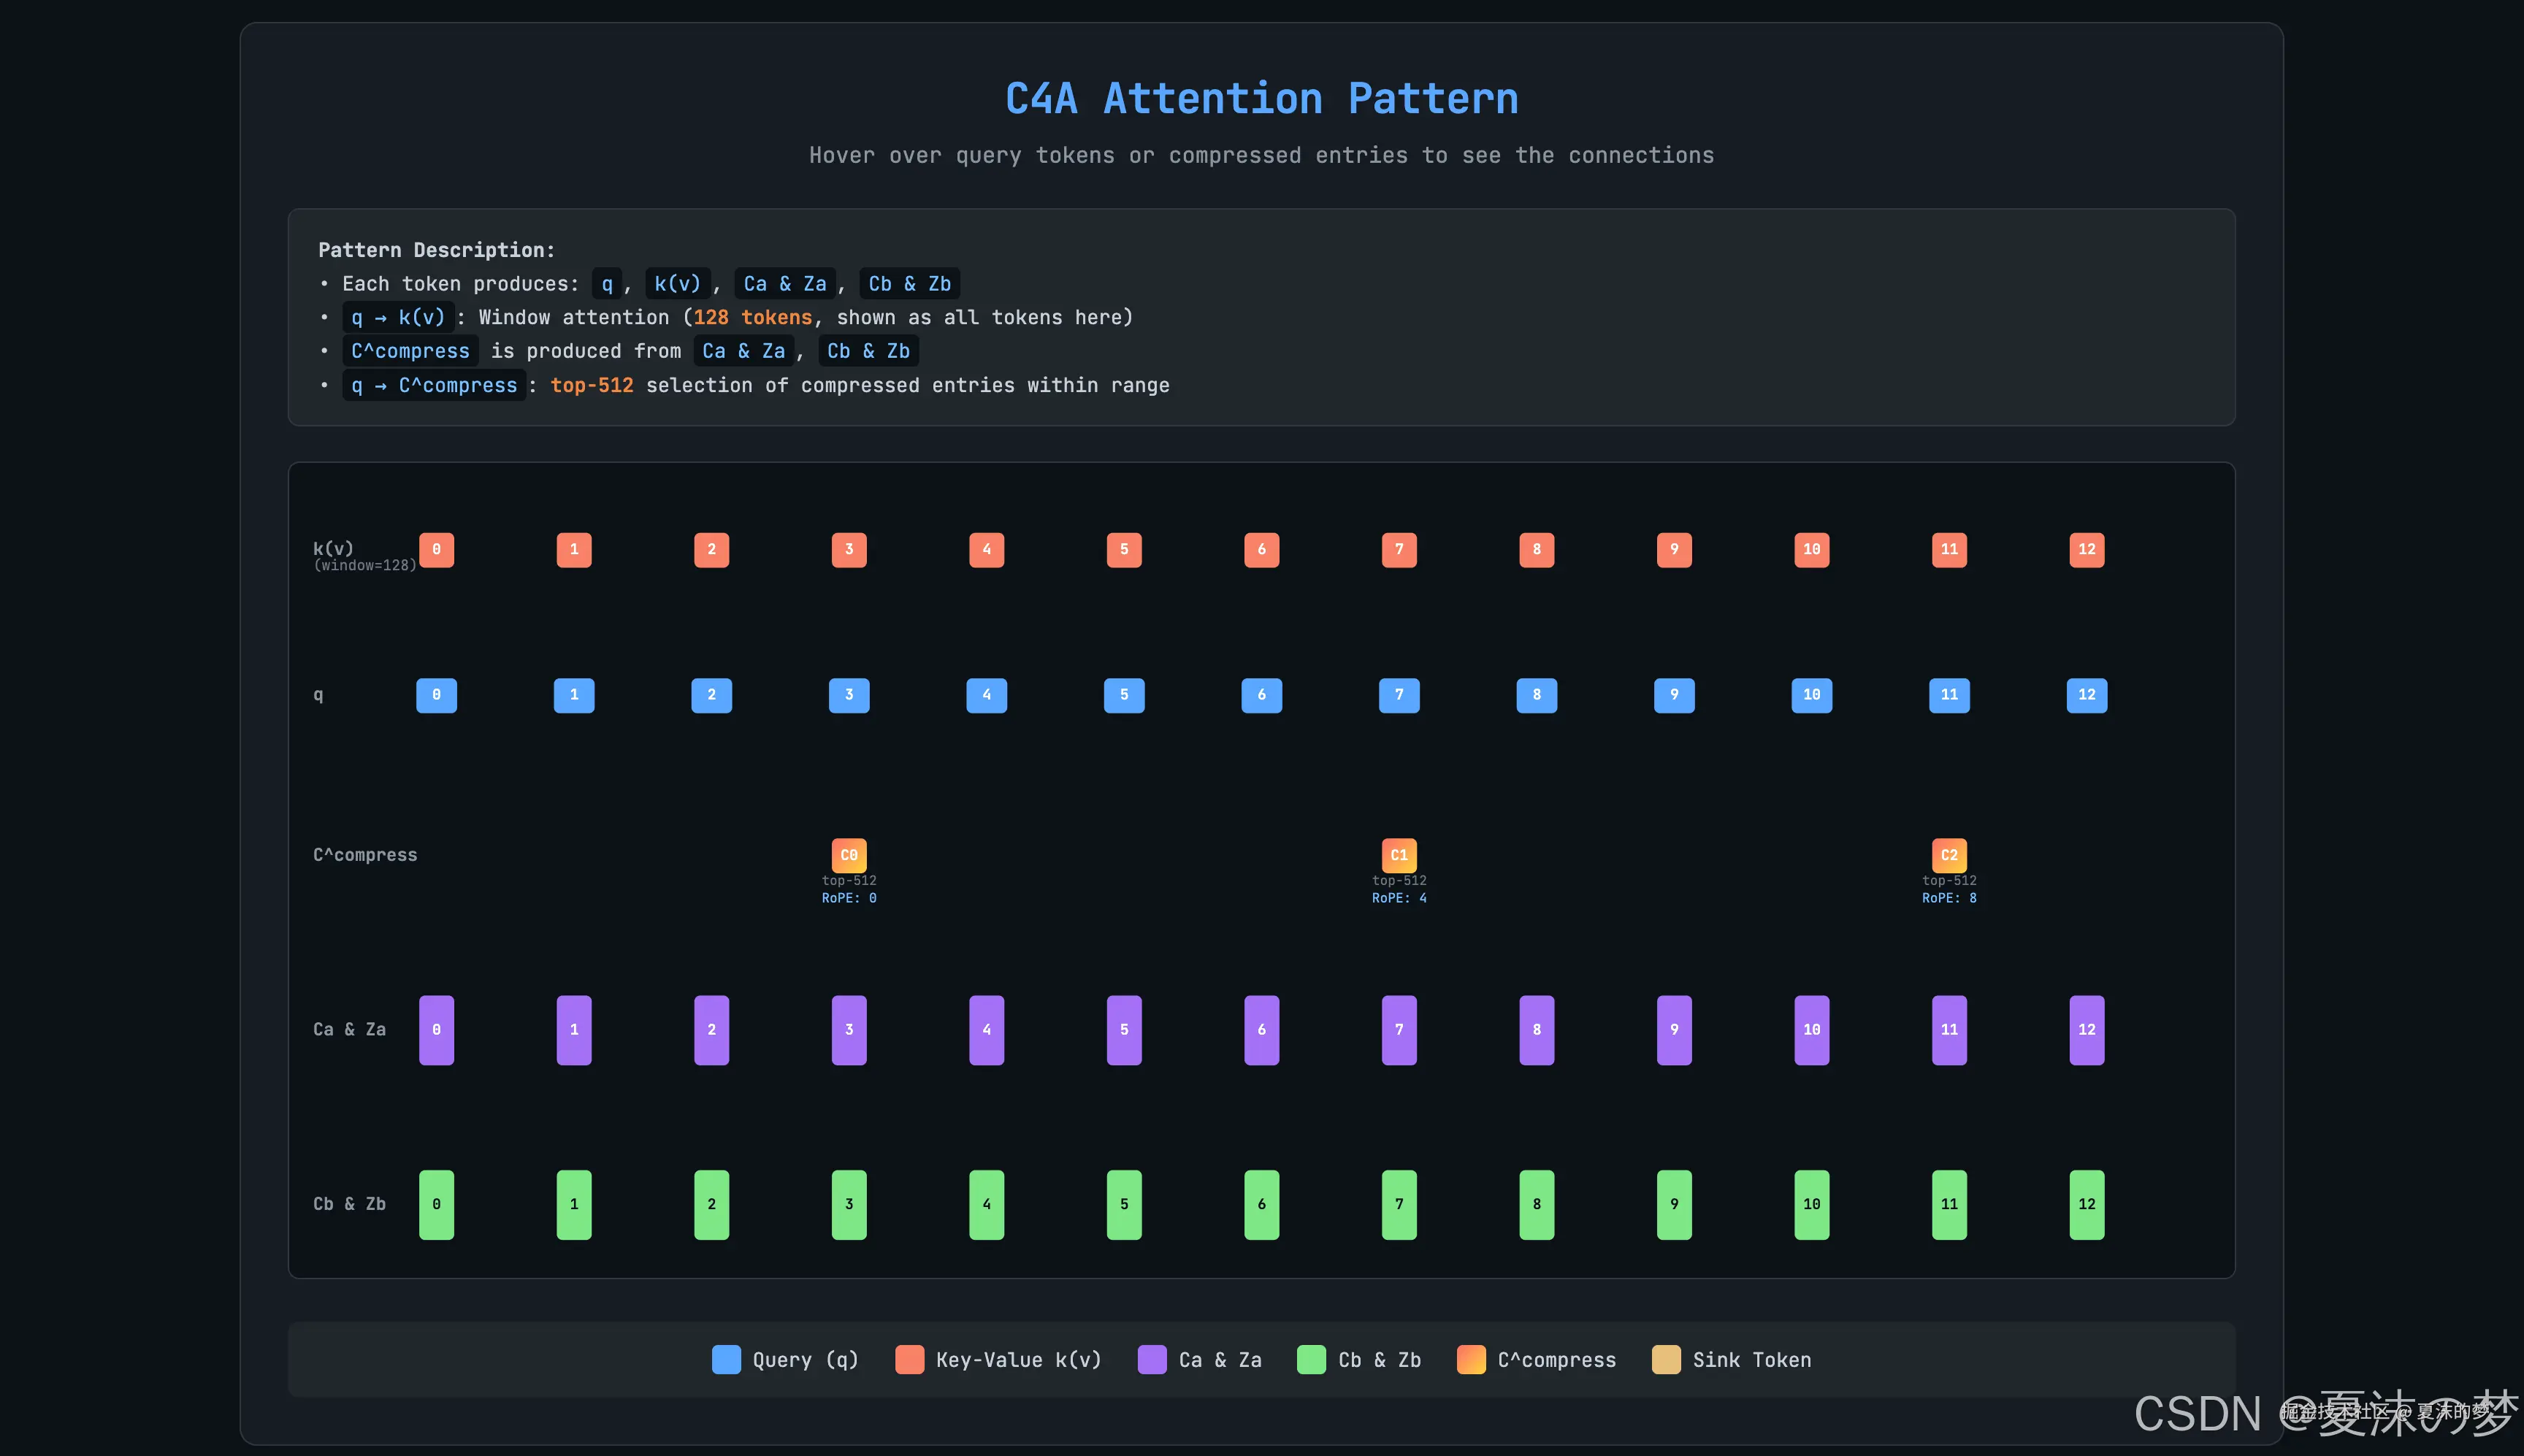2524x1456 pixels.
Task: Click query token 12 in q row
Action: pyautogui.click(x=2086, y=695)
